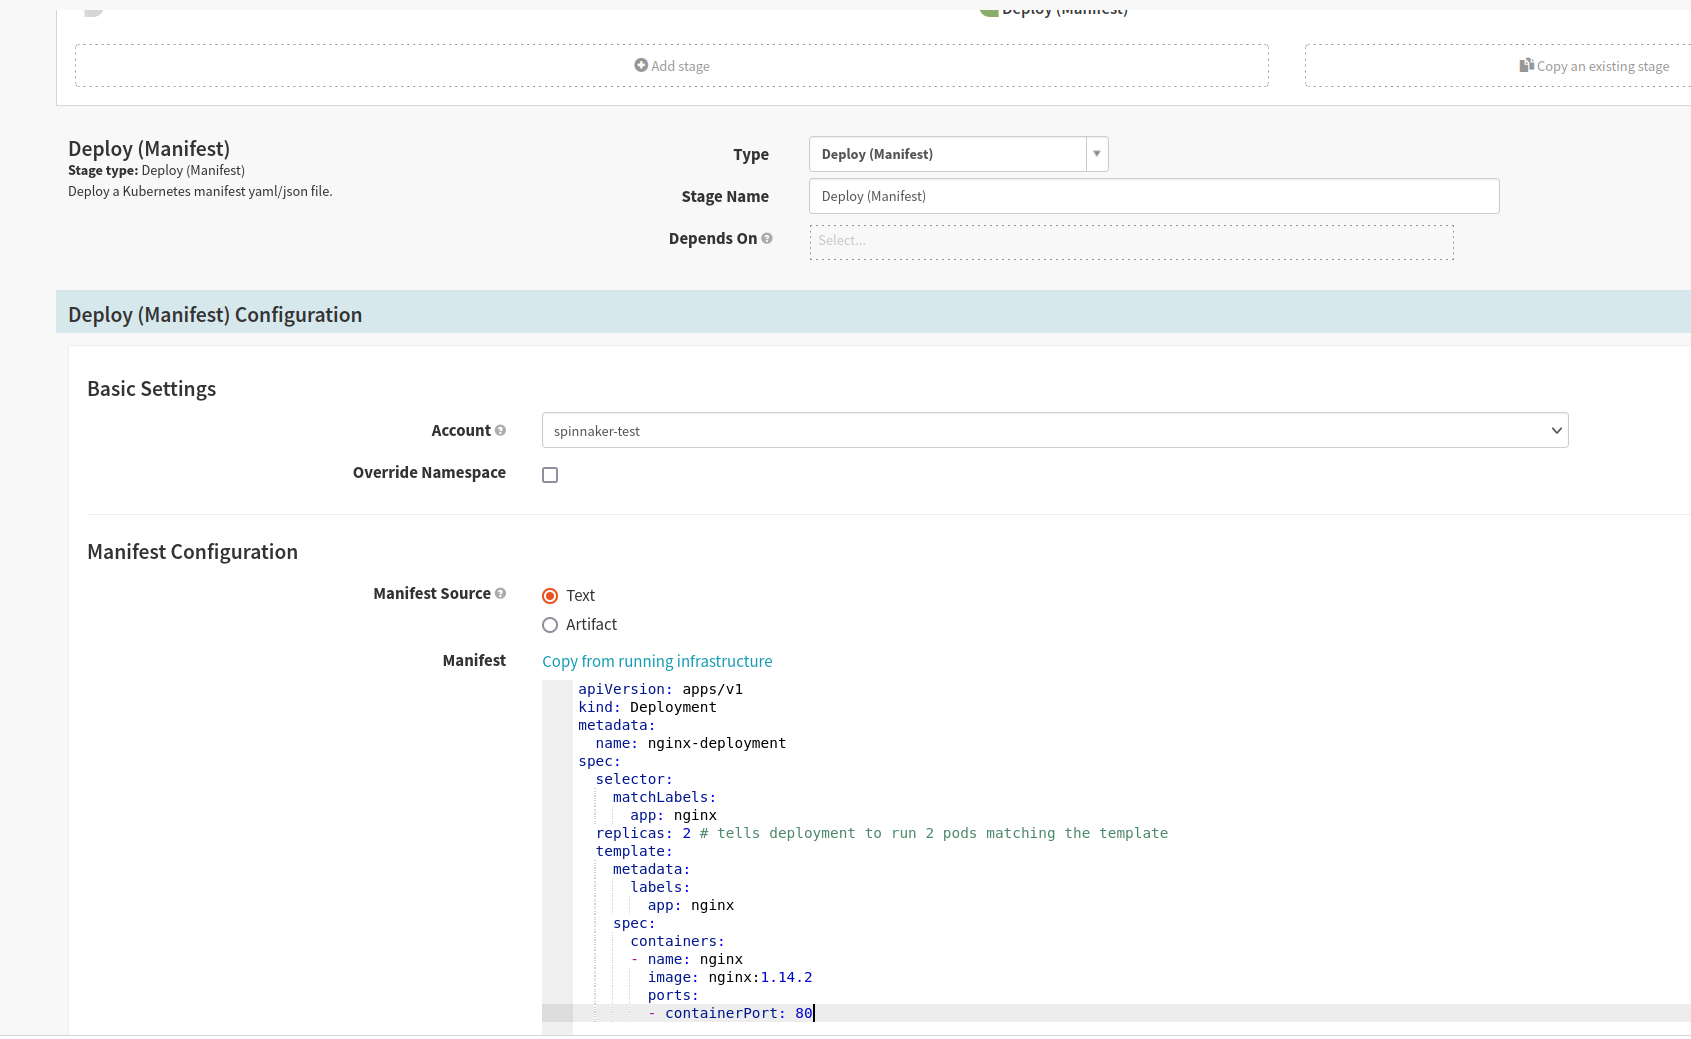This screenshot has width=1691, height=1039.
Task: Click kind: Deployment line in the manifest
Action: click(x=647, y=707)
